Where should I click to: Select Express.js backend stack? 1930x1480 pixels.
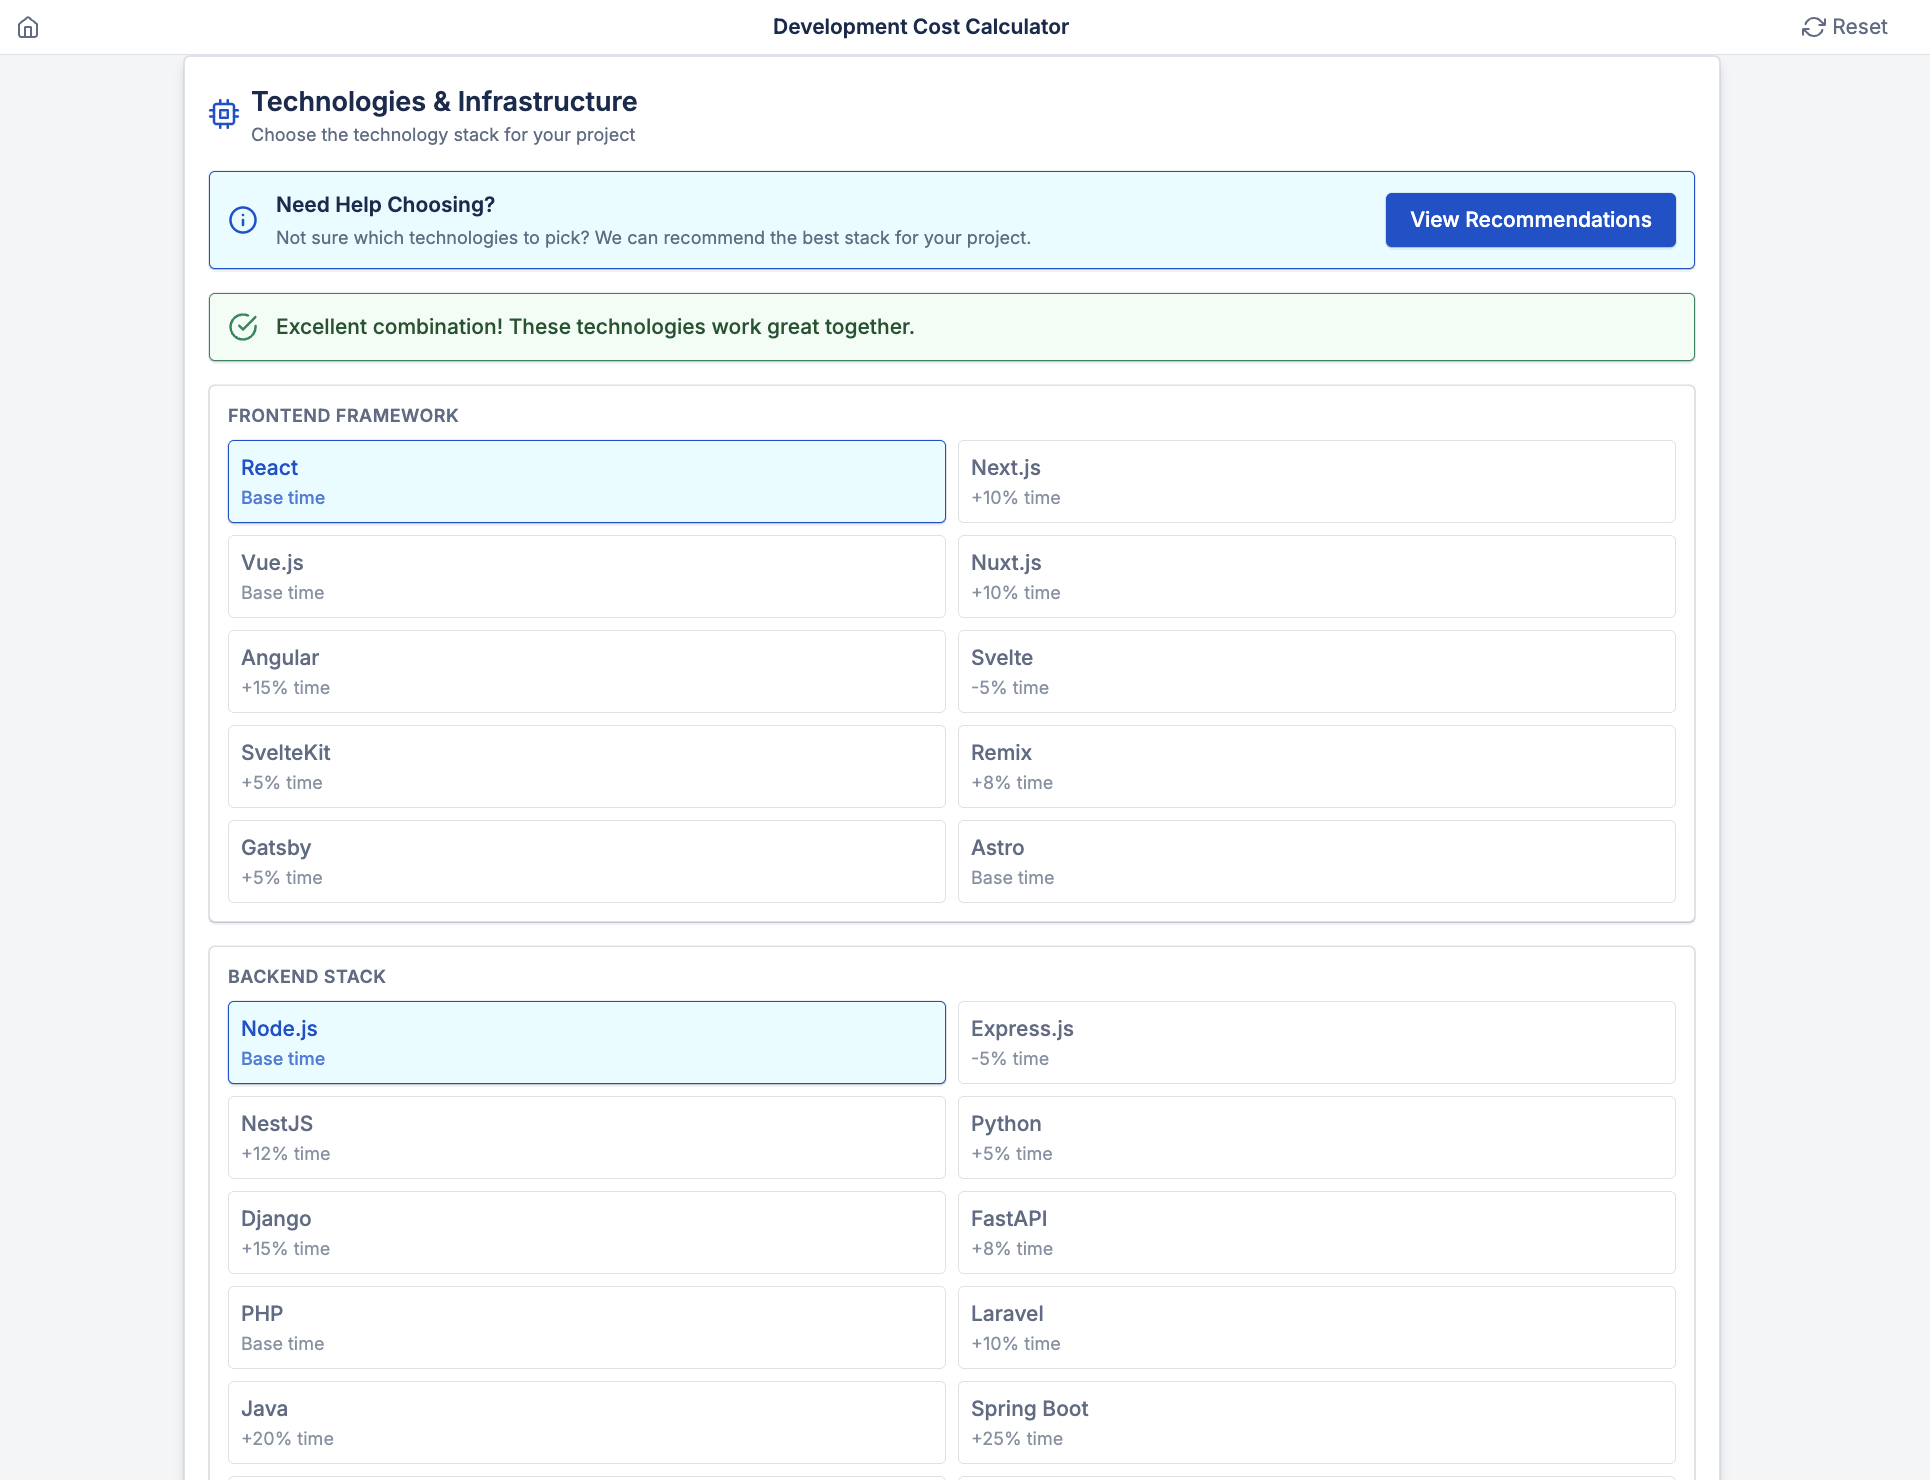pyautogui.click(x=1316, y=1042)
